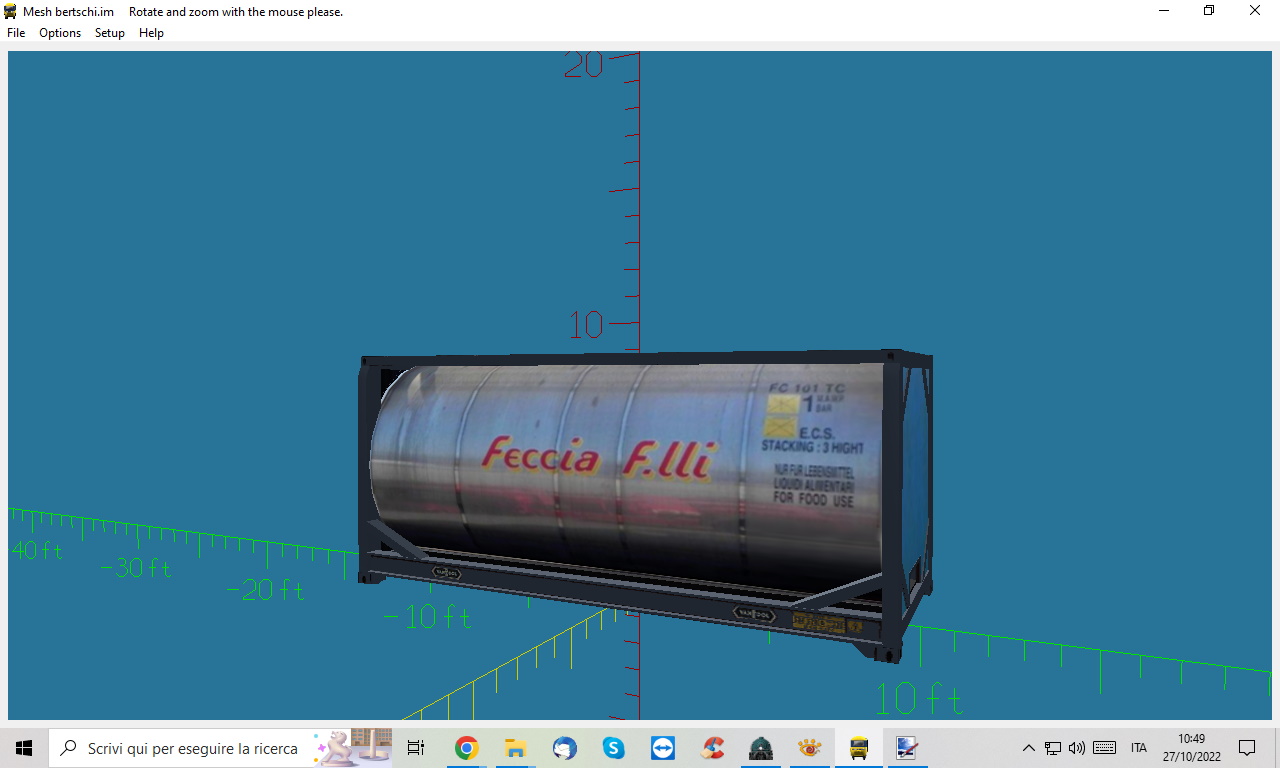Show hidden system tray icons
Image resolution: width=1280 pixels, height=768 pixels.
pos(1028,748)
